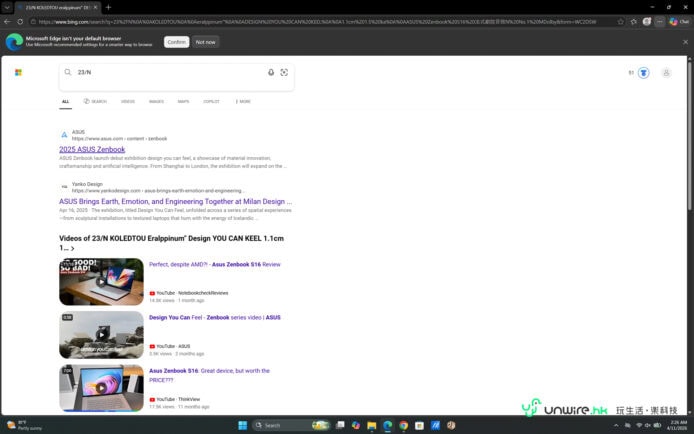
Task: Open visual search with the camera icon
Action: [x=284, y=72]
